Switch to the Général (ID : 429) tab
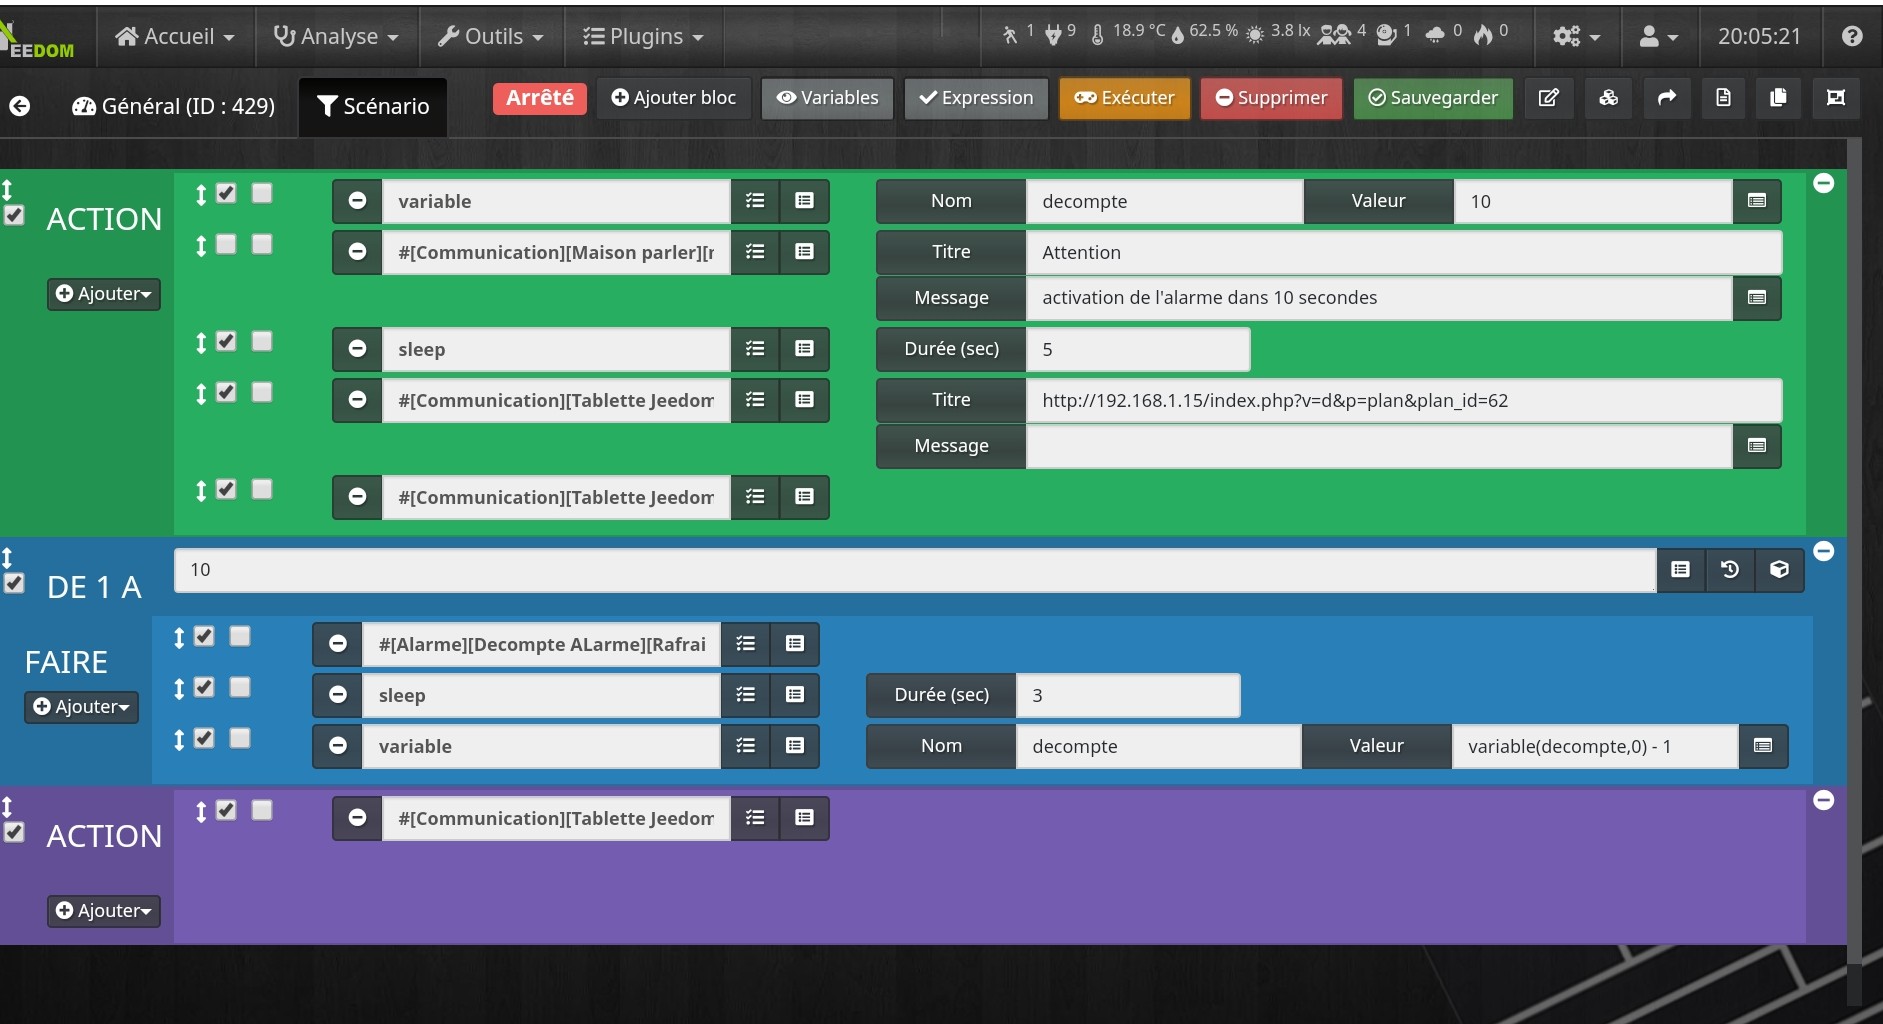This screenshot has width=1883, height=1024. pos(173,106)
